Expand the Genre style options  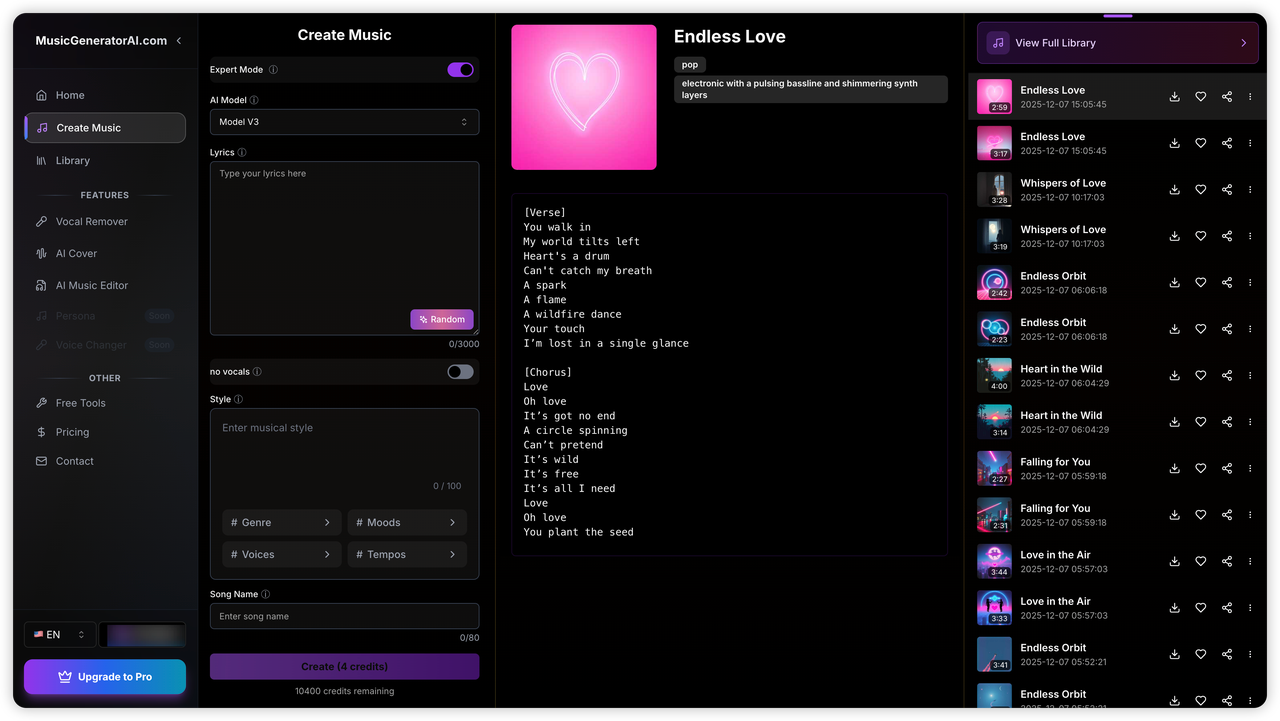point(281,523)
